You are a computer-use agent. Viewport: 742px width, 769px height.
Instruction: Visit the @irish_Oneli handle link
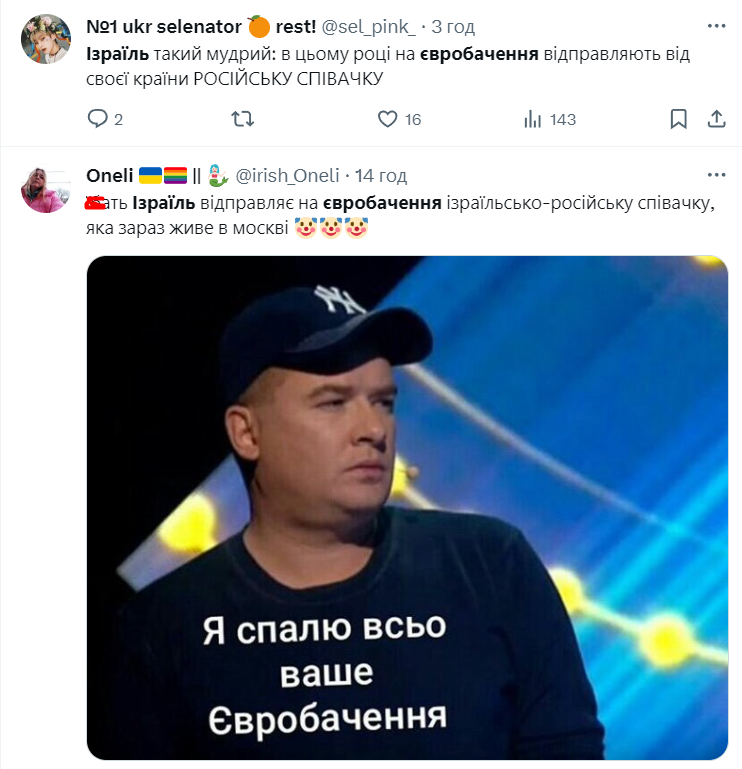[x=287, y=176]
